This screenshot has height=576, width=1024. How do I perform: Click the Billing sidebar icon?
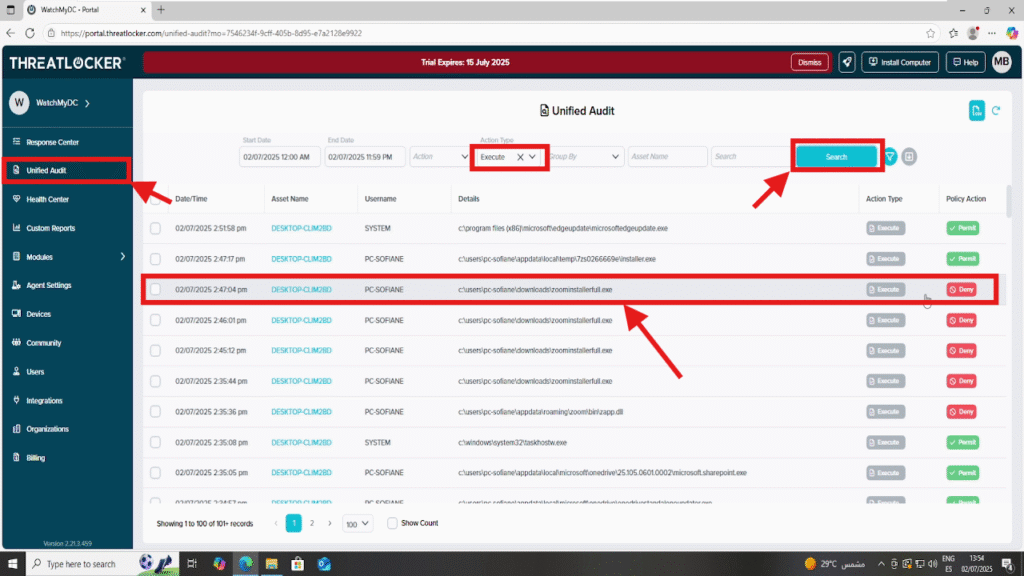point(16,457)
